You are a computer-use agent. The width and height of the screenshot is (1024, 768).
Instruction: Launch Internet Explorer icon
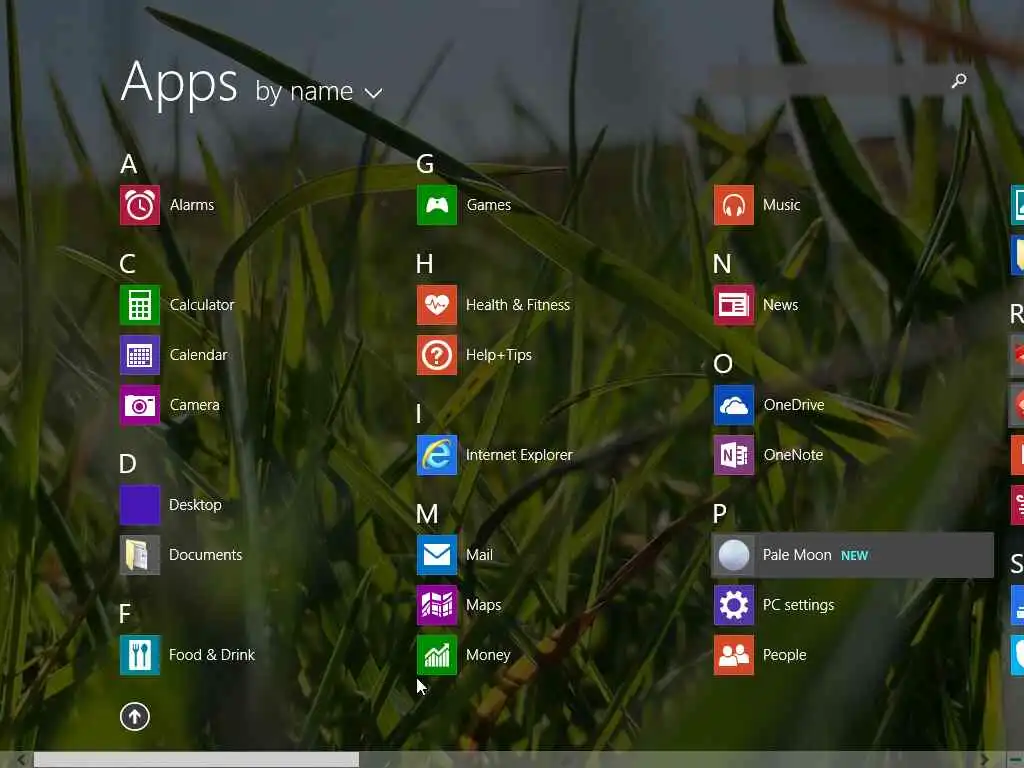tap(437, 455)
